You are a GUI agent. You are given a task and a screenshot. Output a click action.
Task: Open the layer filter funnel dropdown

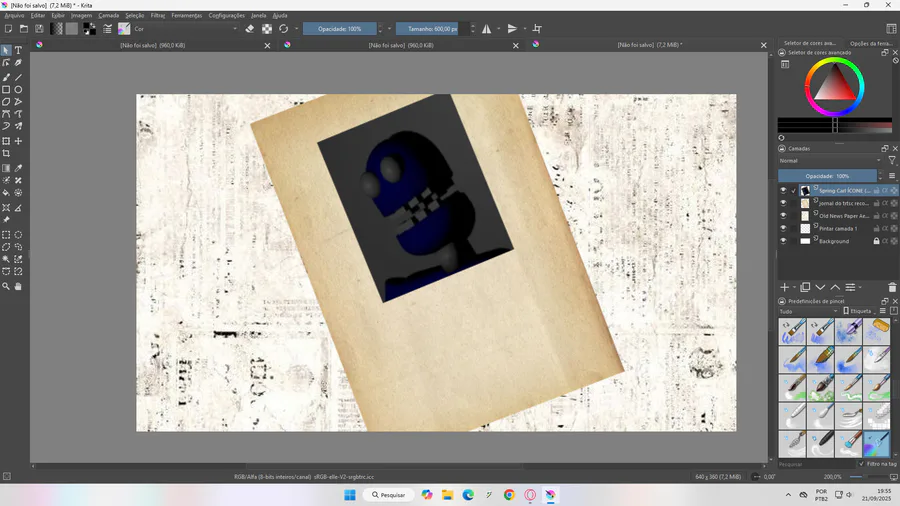click(892, 161)
